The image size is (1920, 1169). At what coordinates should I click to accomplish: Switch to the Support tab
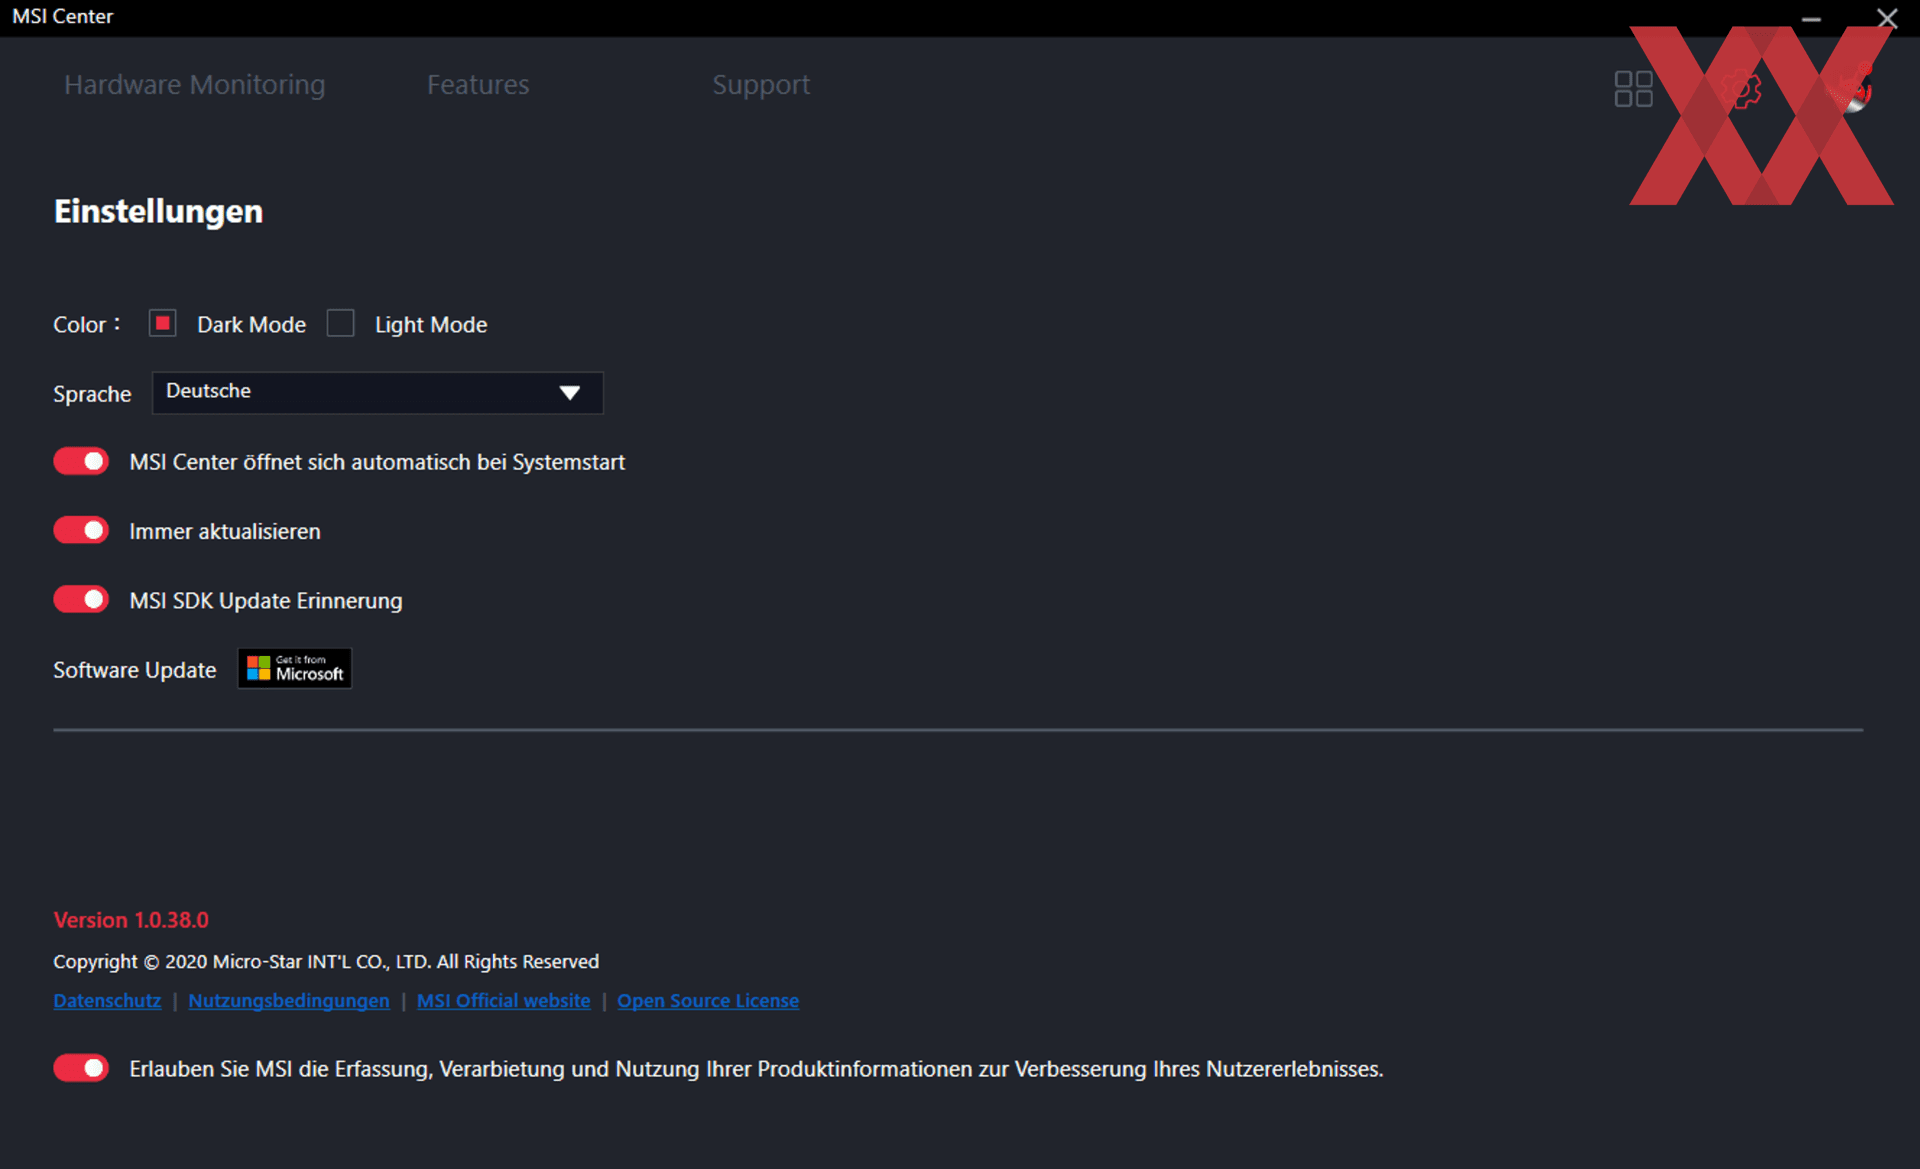coord(761,85)
